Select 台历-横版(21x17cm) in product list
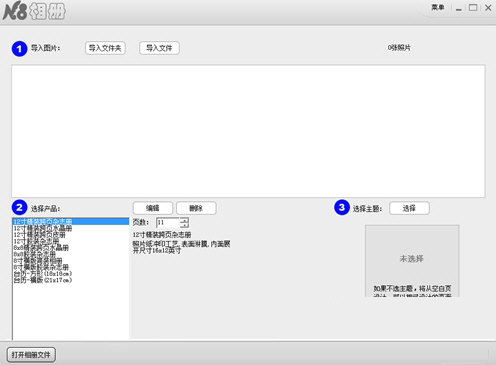Screen dimensions: 496x365 coord(71,280)
